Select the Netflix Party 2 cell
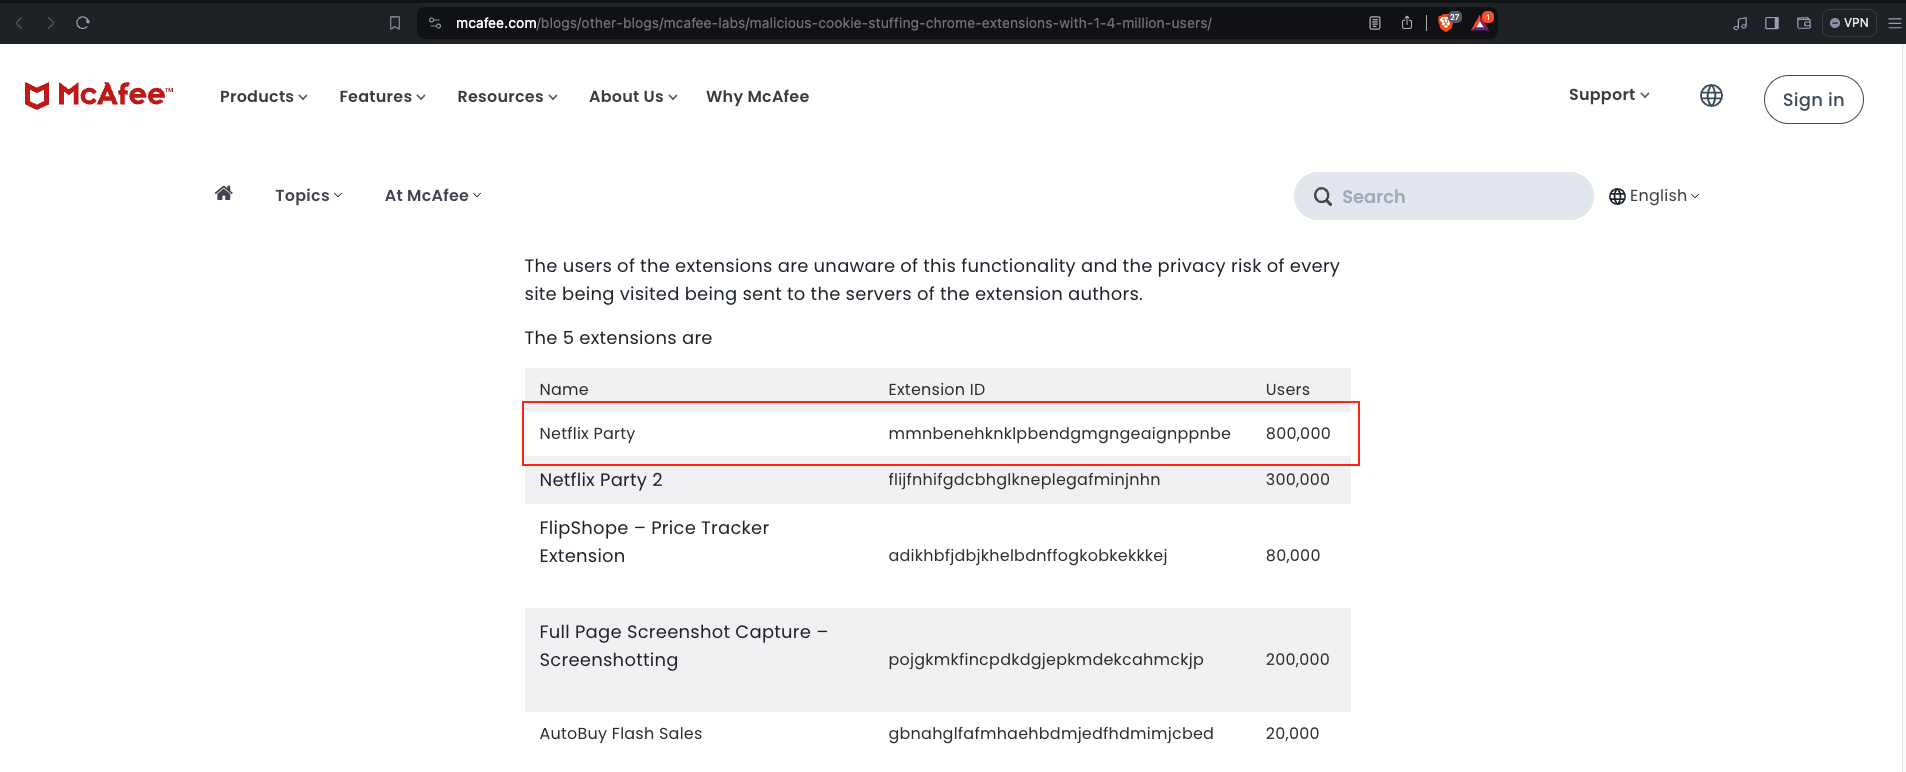This screenshot has width=1906, height=772. click(601, 480)
